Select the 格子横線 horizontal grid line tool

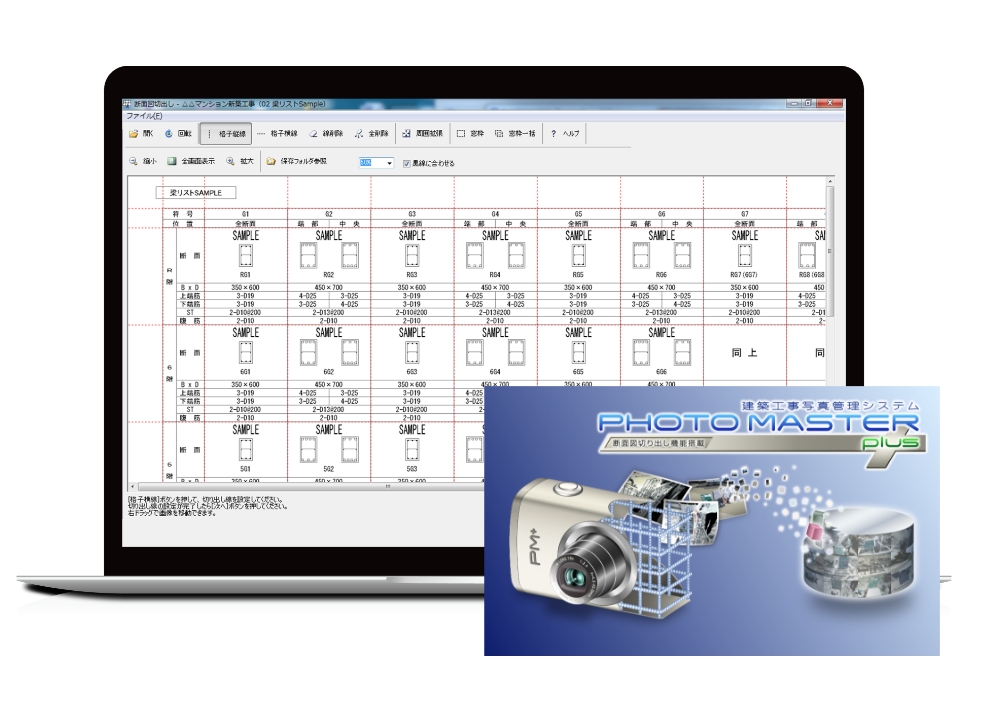click(x=277, y=134)
